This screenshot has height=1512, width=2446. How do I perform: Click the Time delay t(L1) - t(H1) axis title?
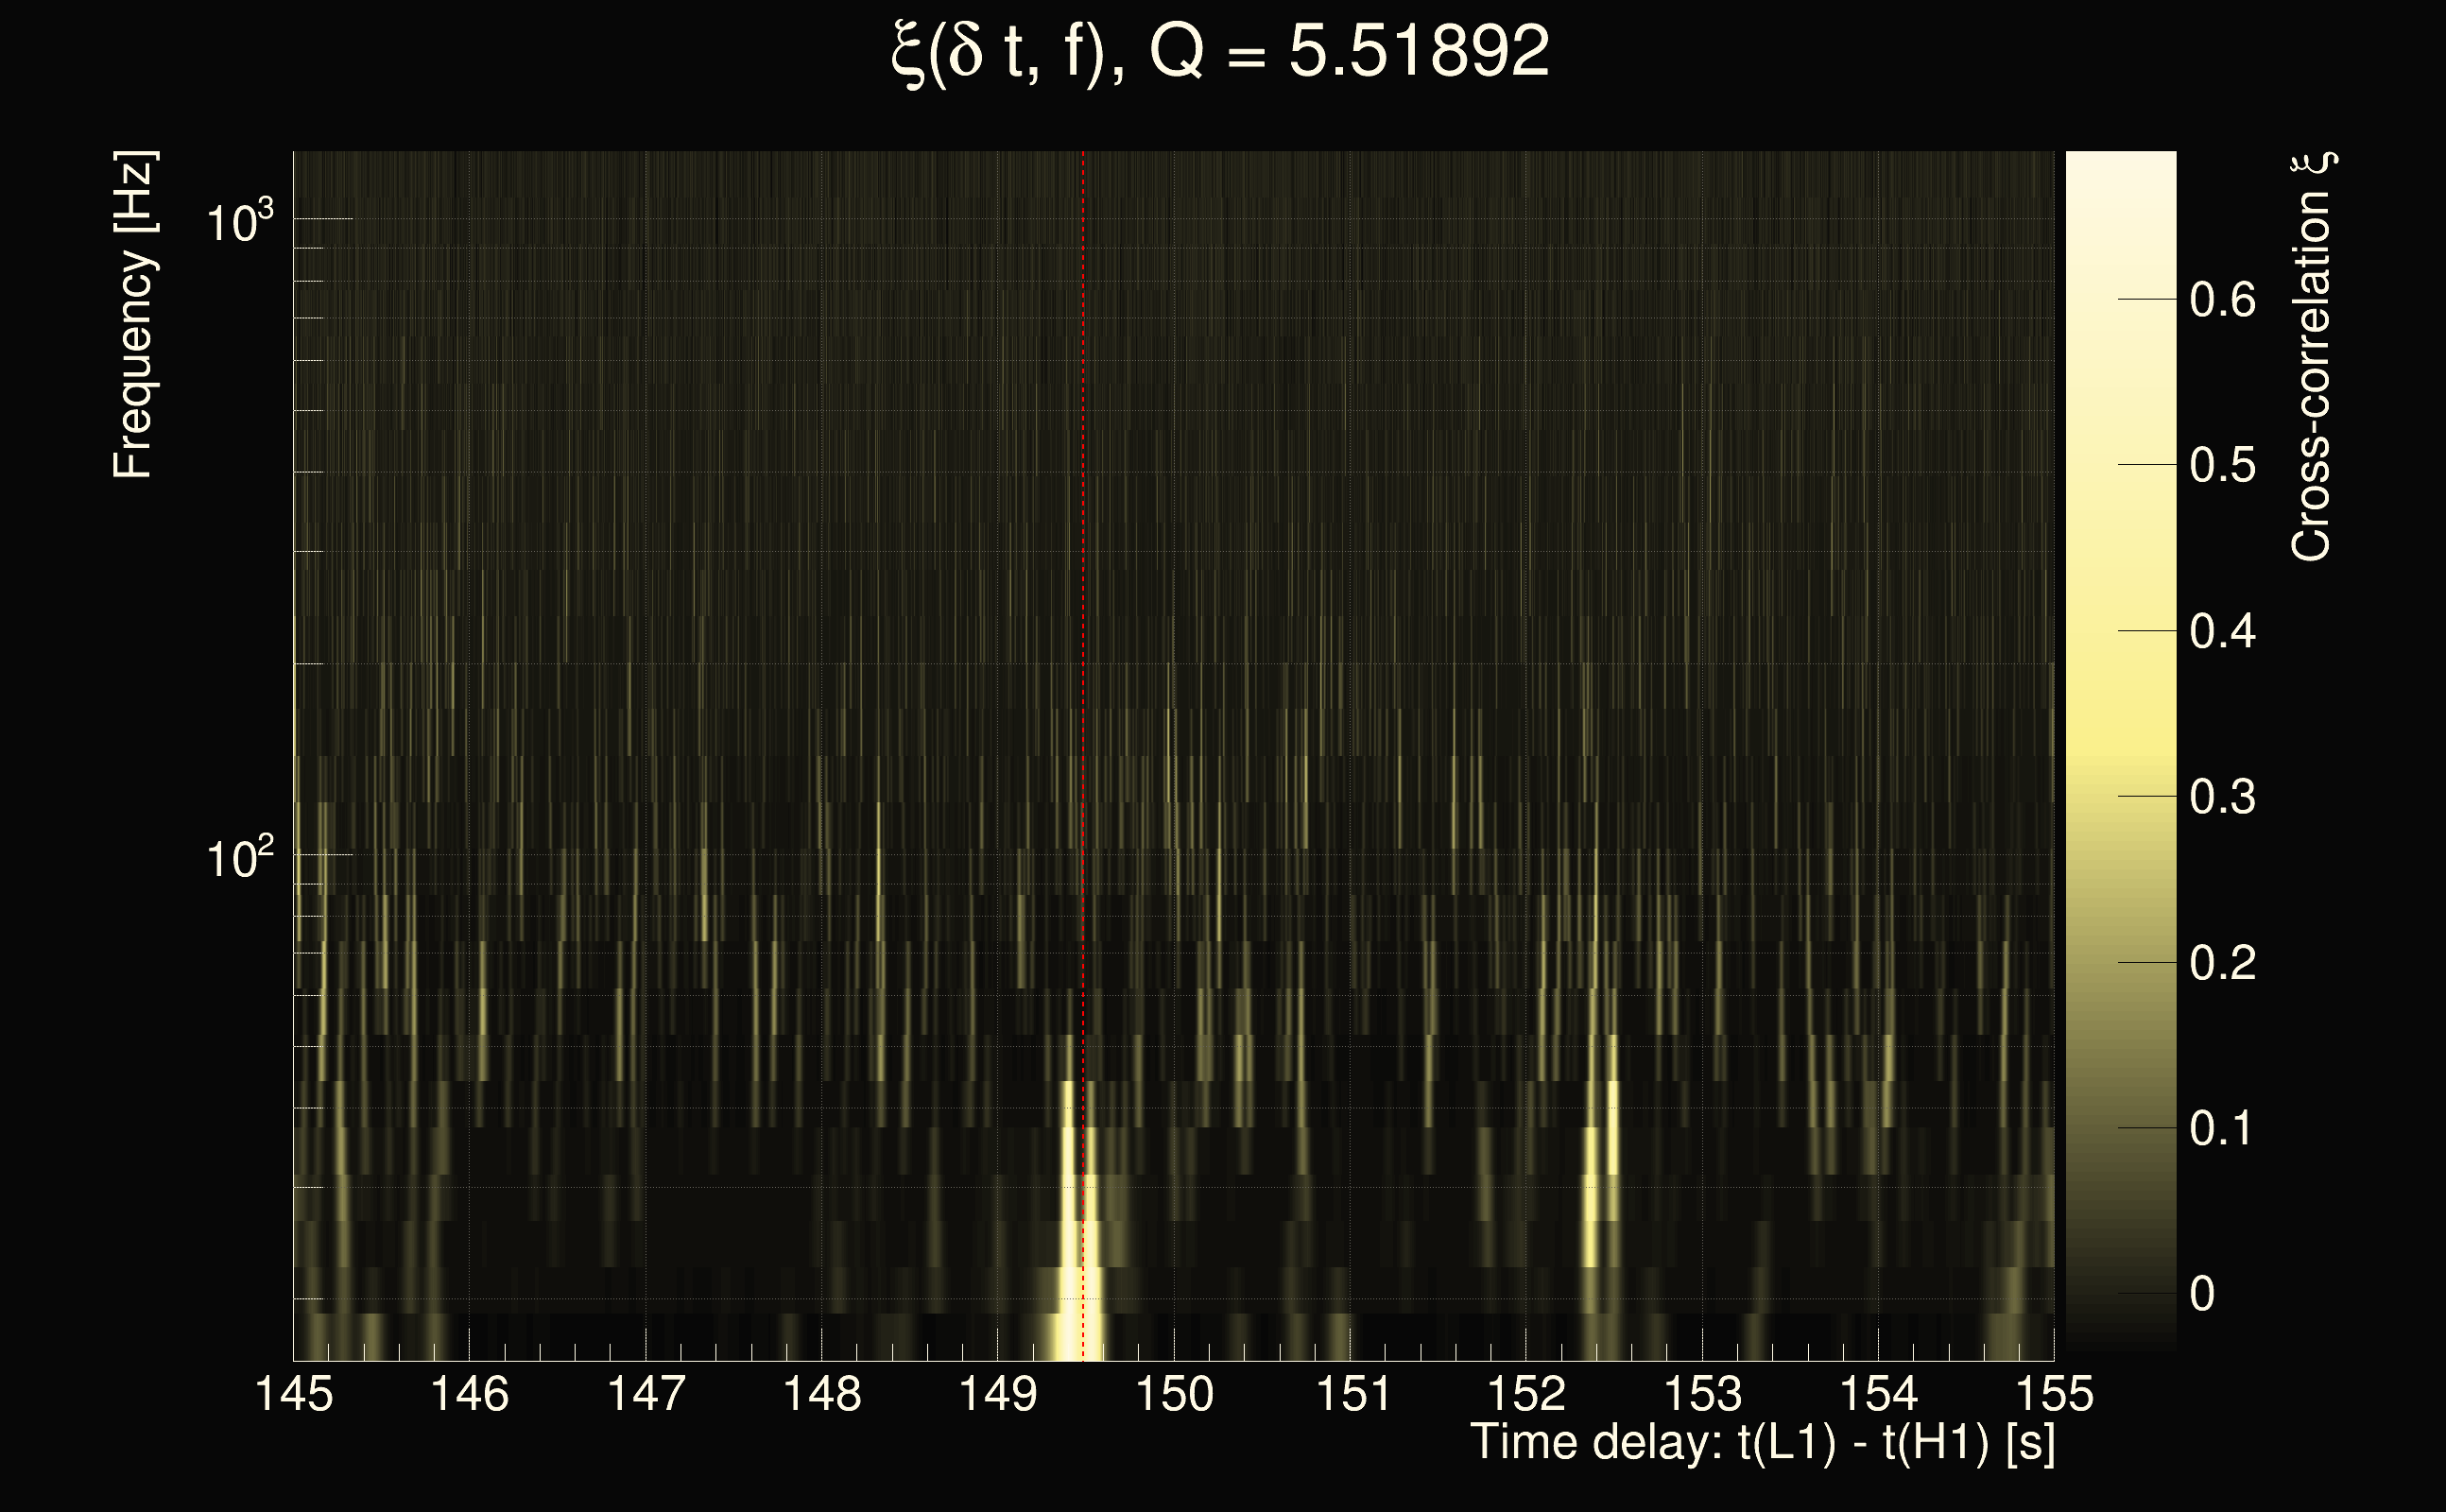pyautogui.click(x=1763, y=1443)
